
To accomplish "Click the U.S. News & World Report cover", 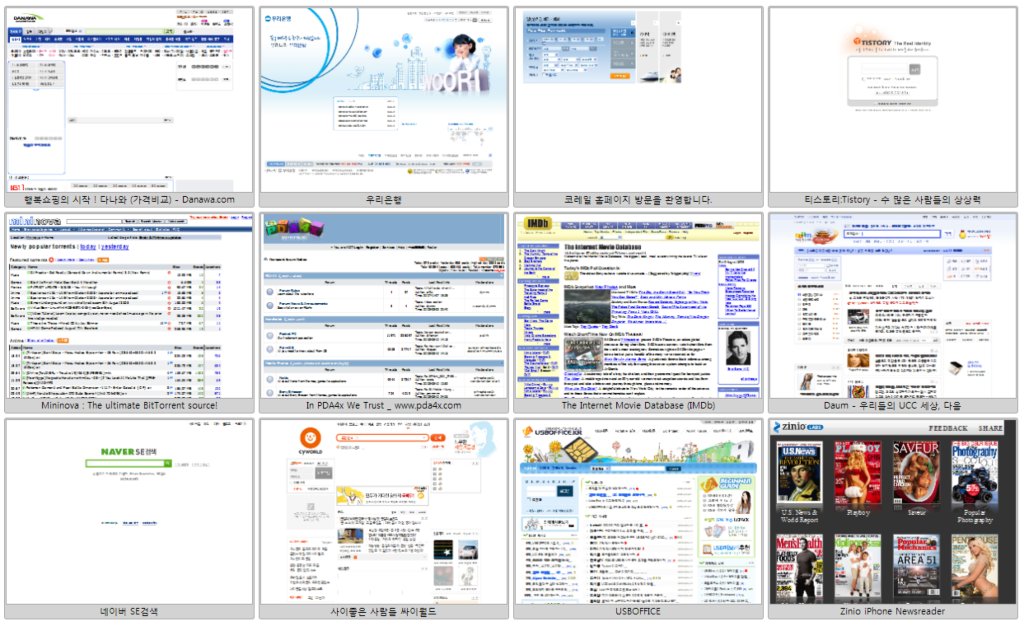I will coord(799,473).
